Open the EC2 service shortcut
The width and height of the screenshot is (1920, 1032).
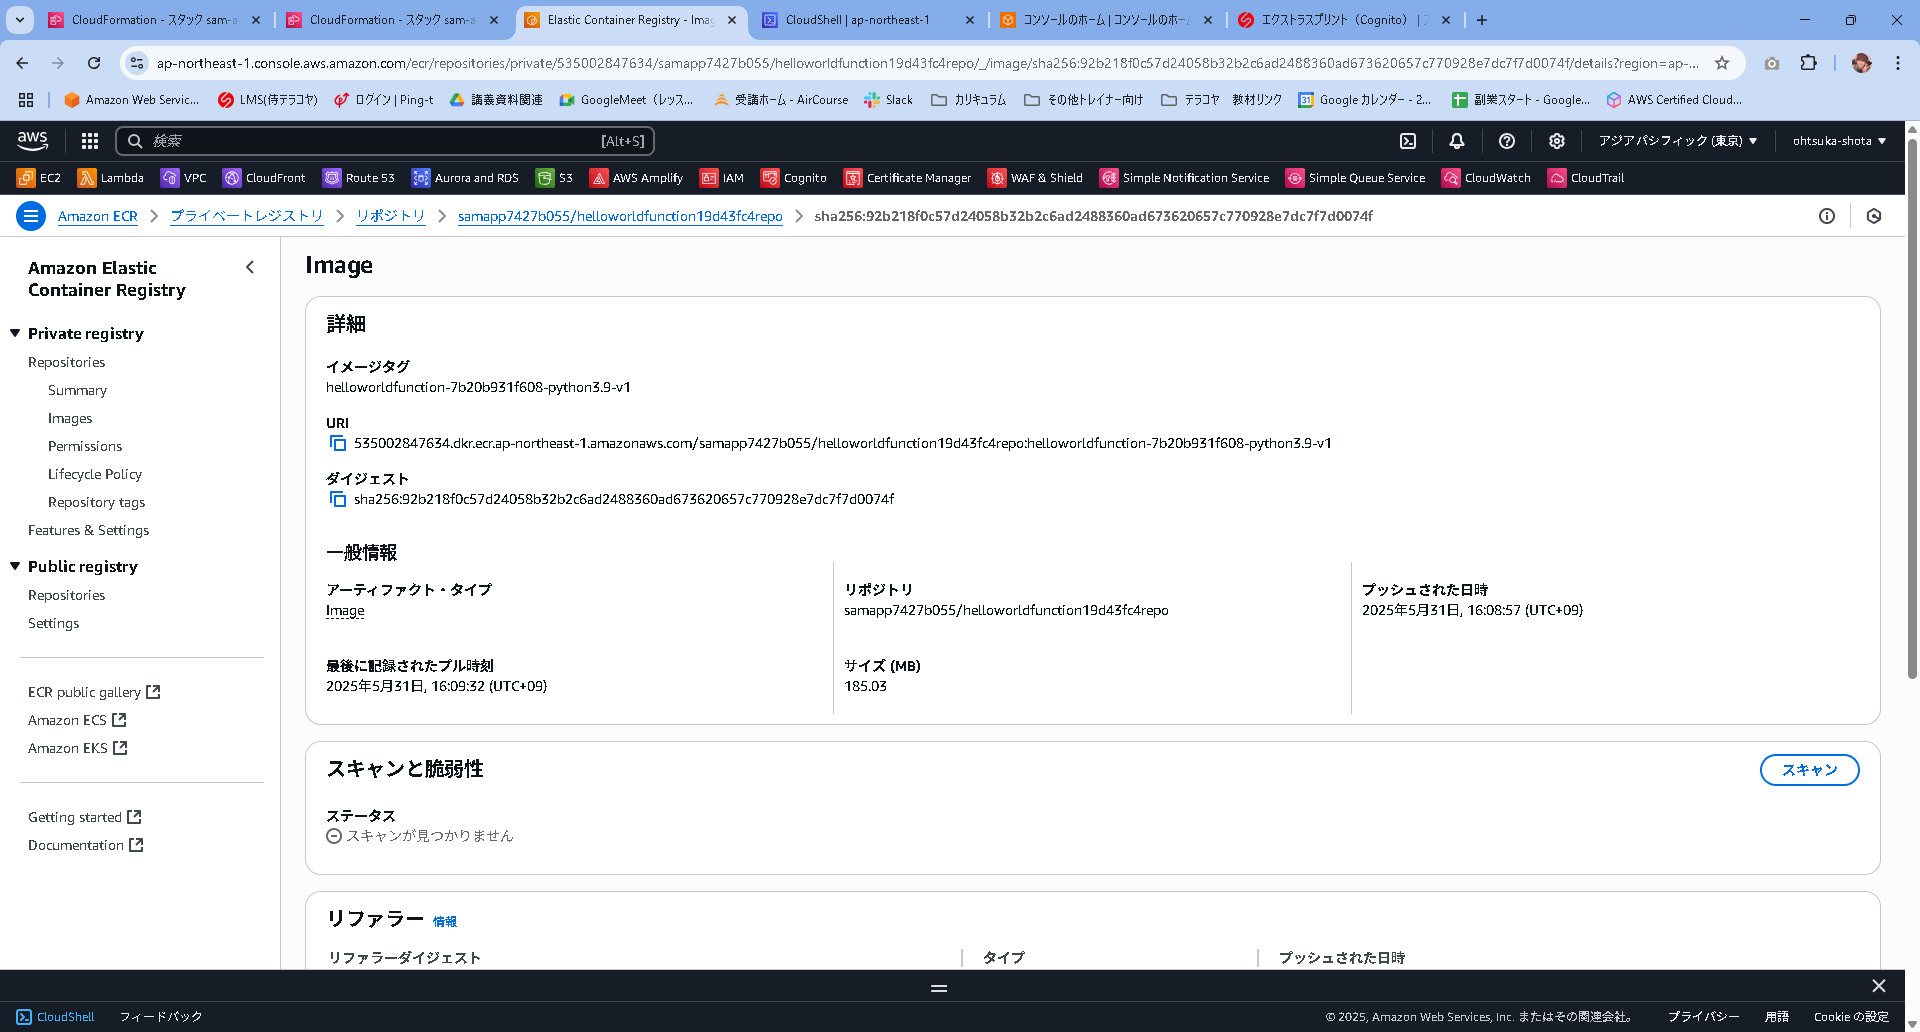click(x=39, y=178)
